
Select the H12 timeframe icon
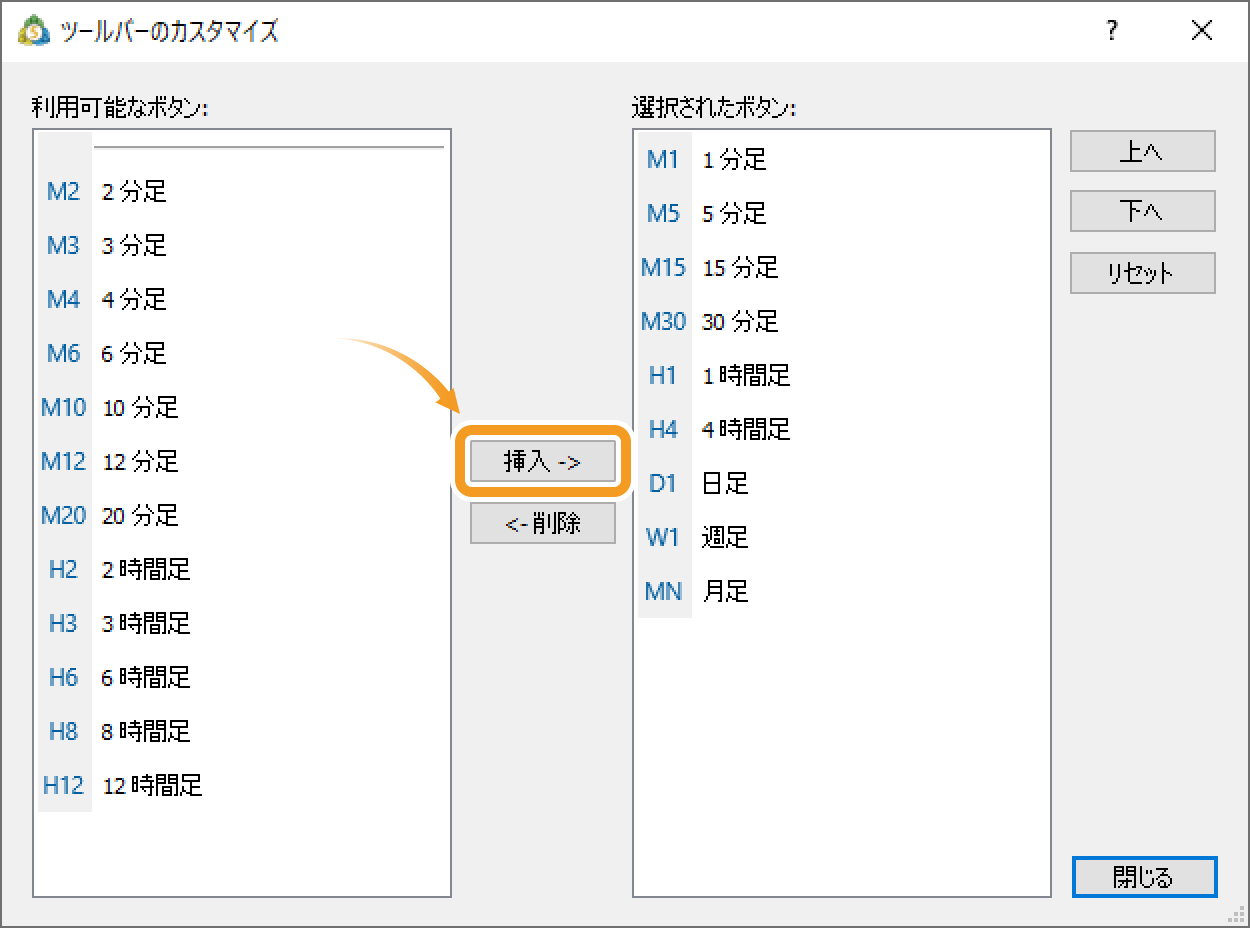click(63, 786)
